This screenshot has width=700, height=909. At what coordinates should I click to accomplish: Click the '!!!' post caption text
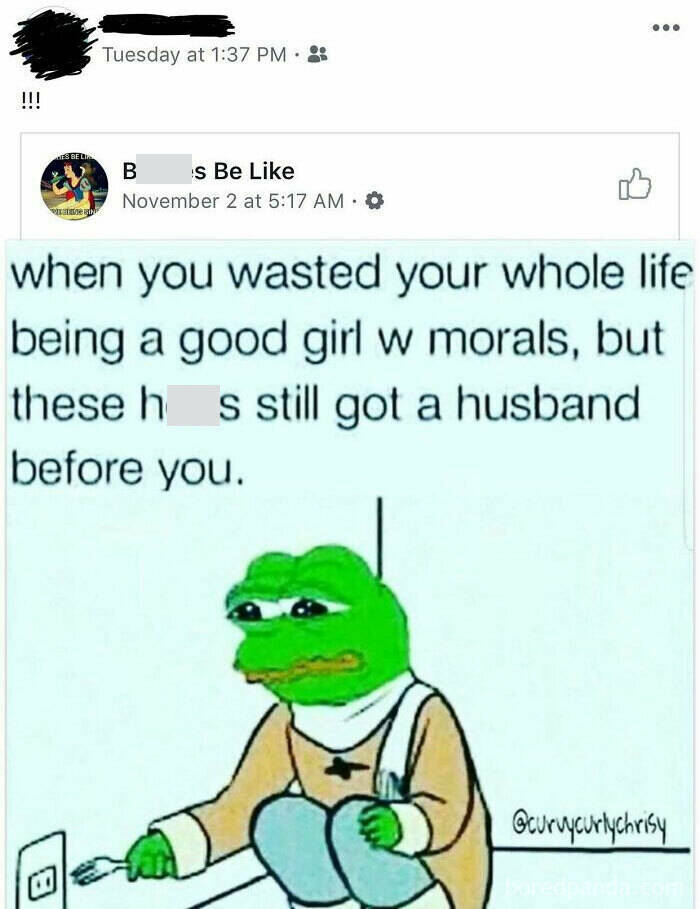(x=30, y=101)
